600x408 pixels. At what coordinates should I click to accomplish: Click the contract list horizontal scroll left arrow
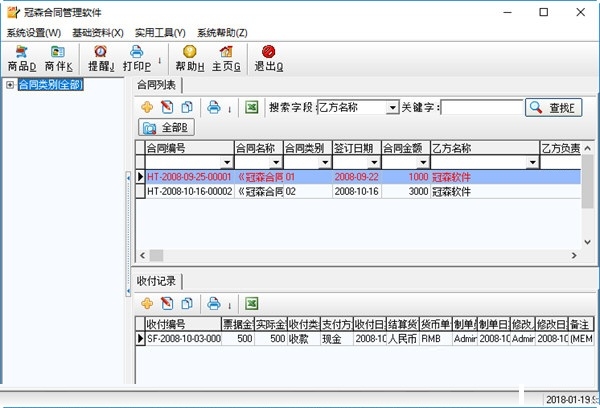pyautogui.click(x=142, y=255)
